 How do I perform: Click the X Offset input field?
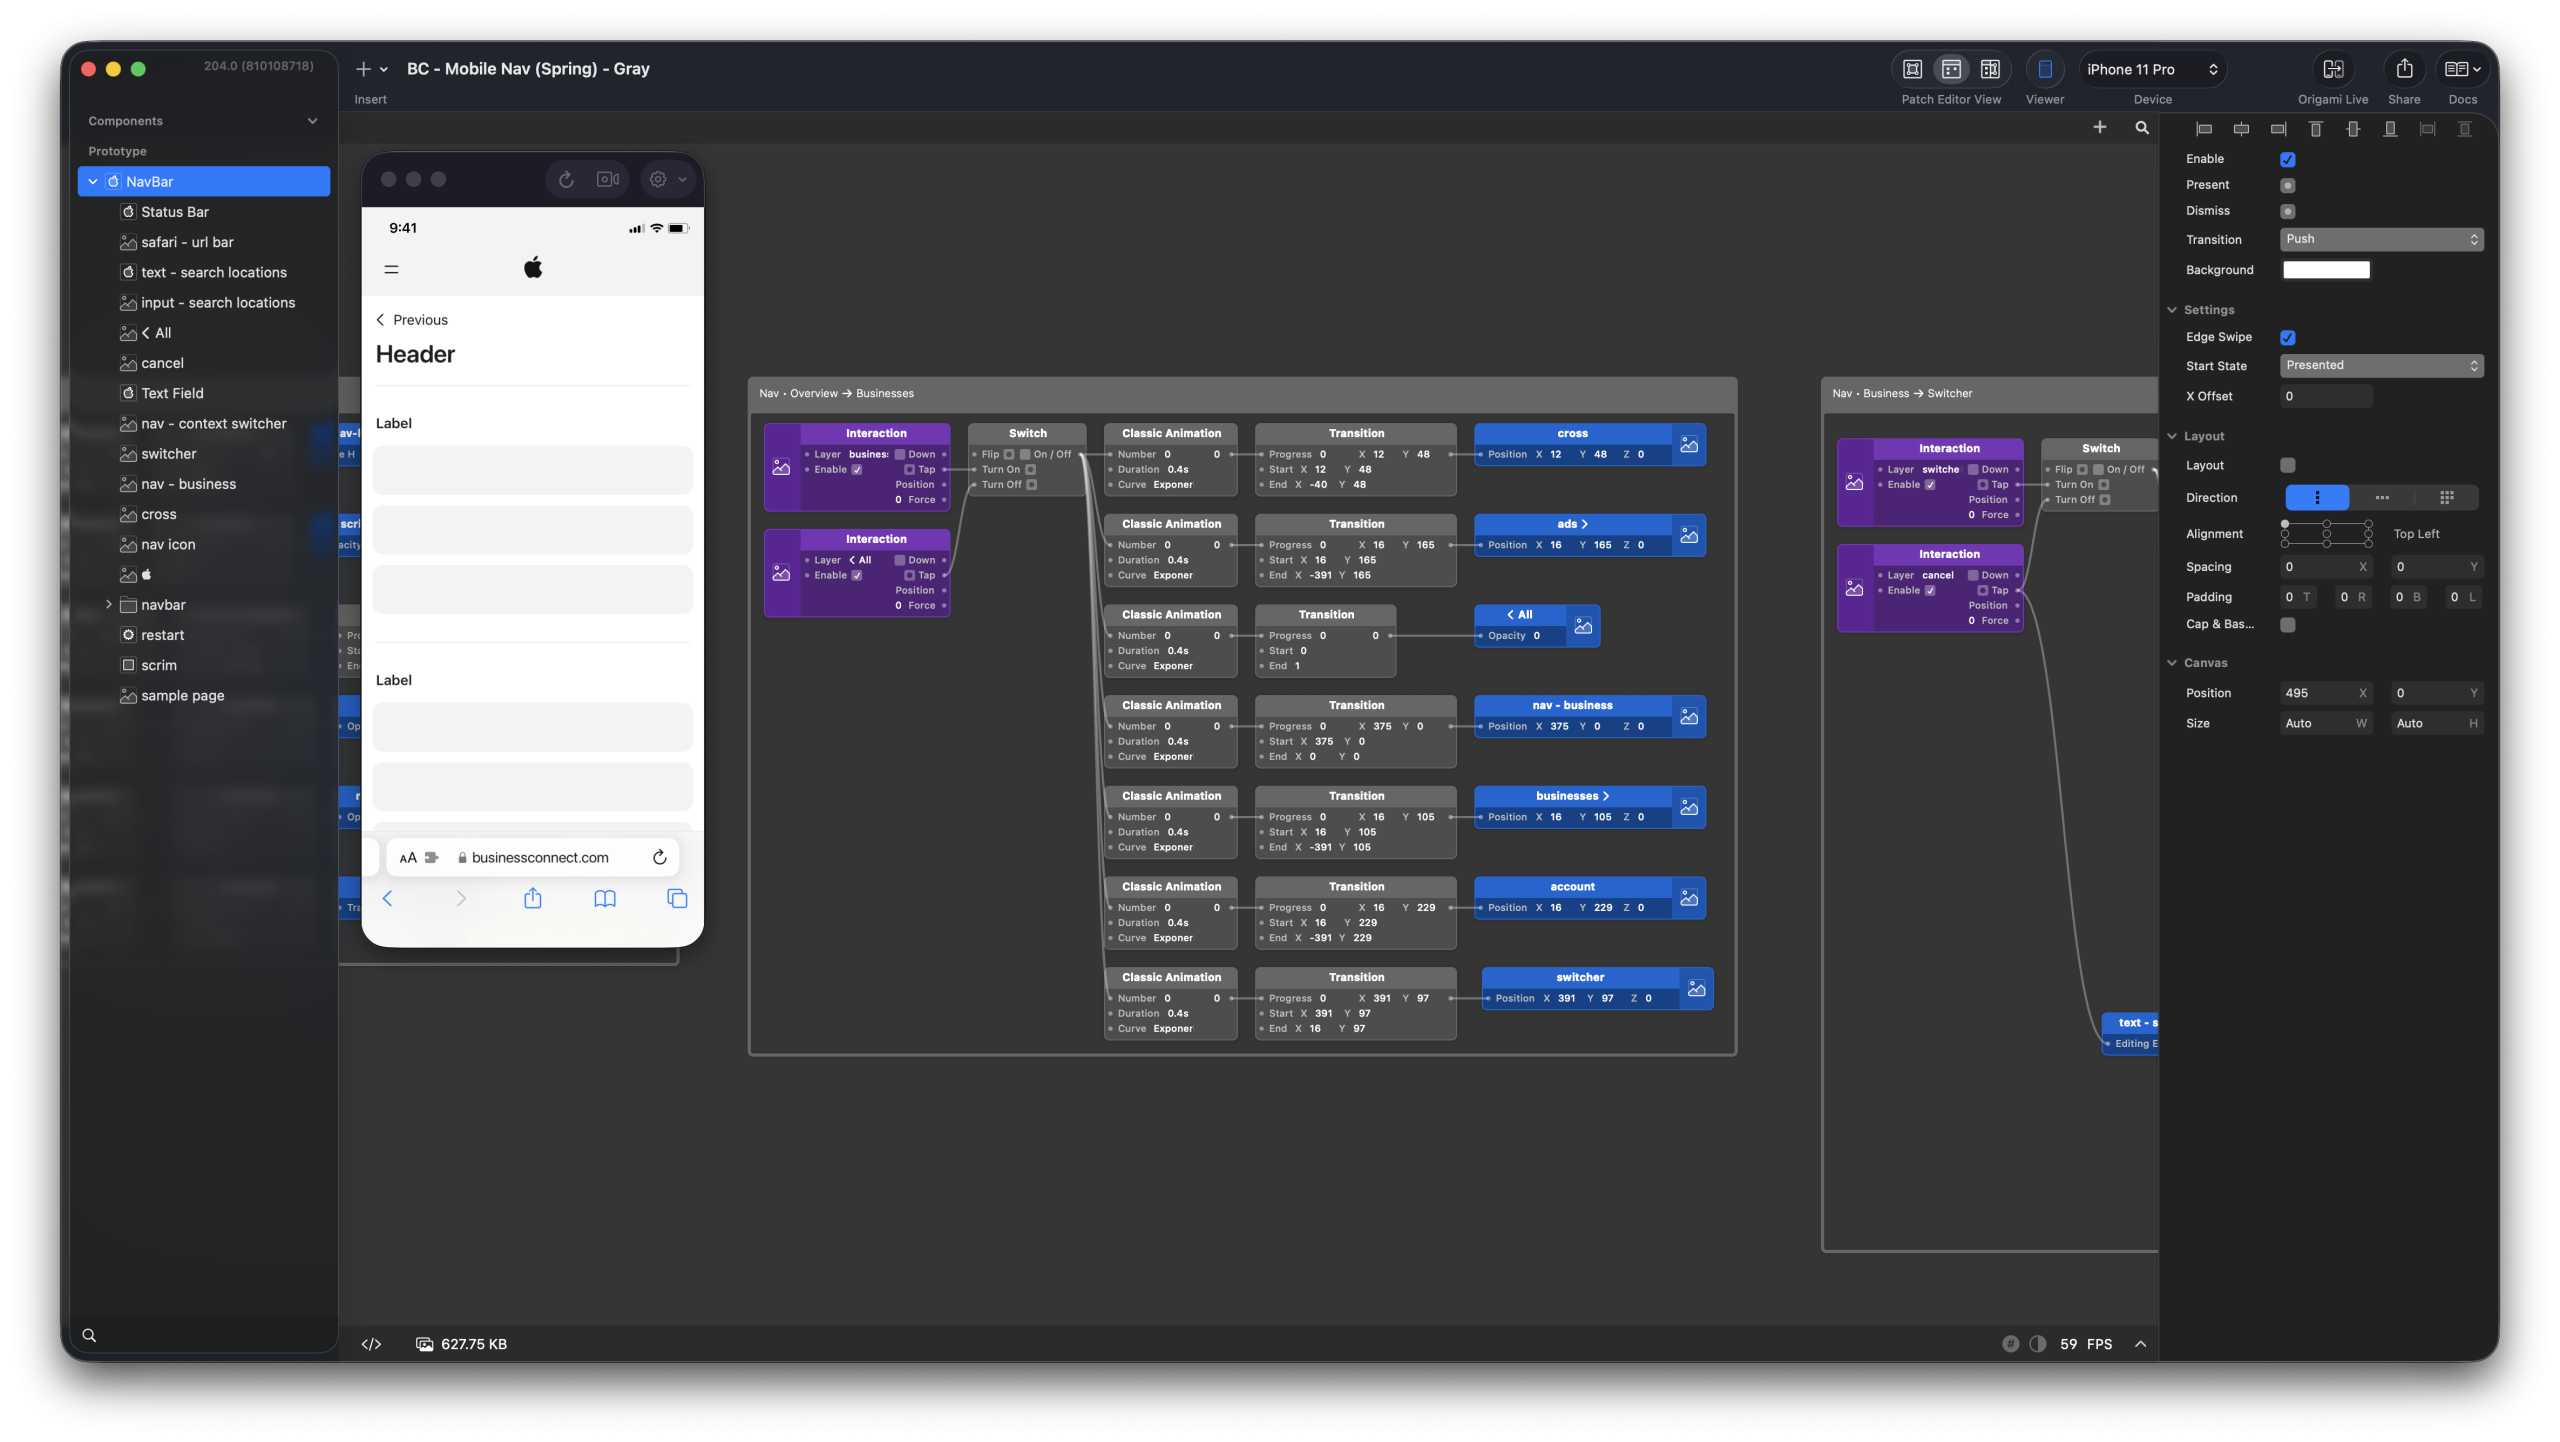2325,397
